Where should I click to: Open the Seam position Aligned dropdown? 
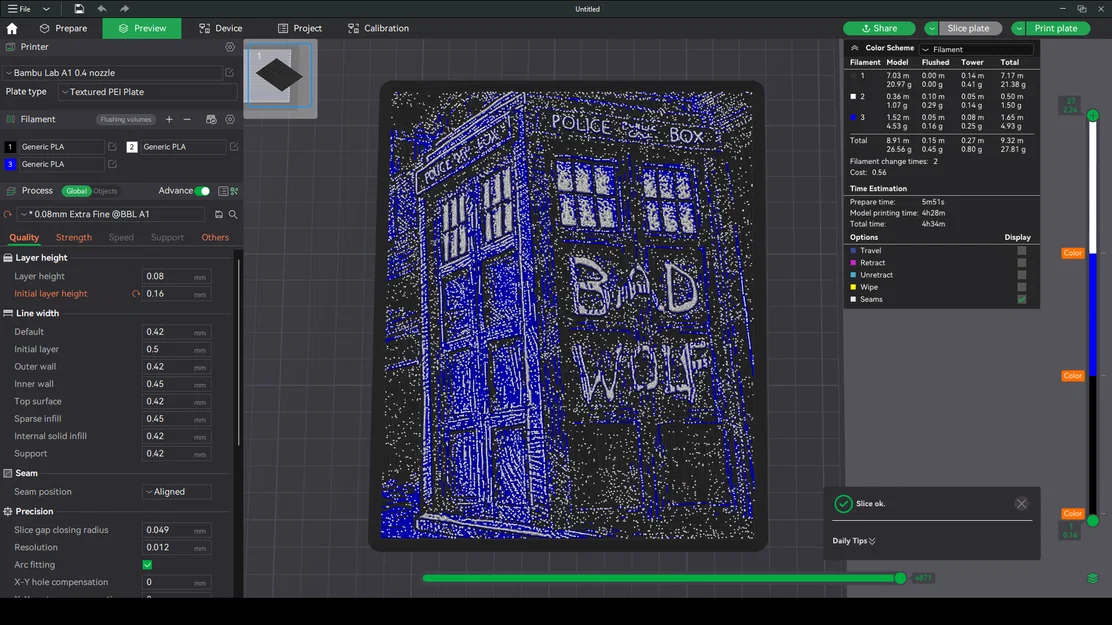coord(176,492)
